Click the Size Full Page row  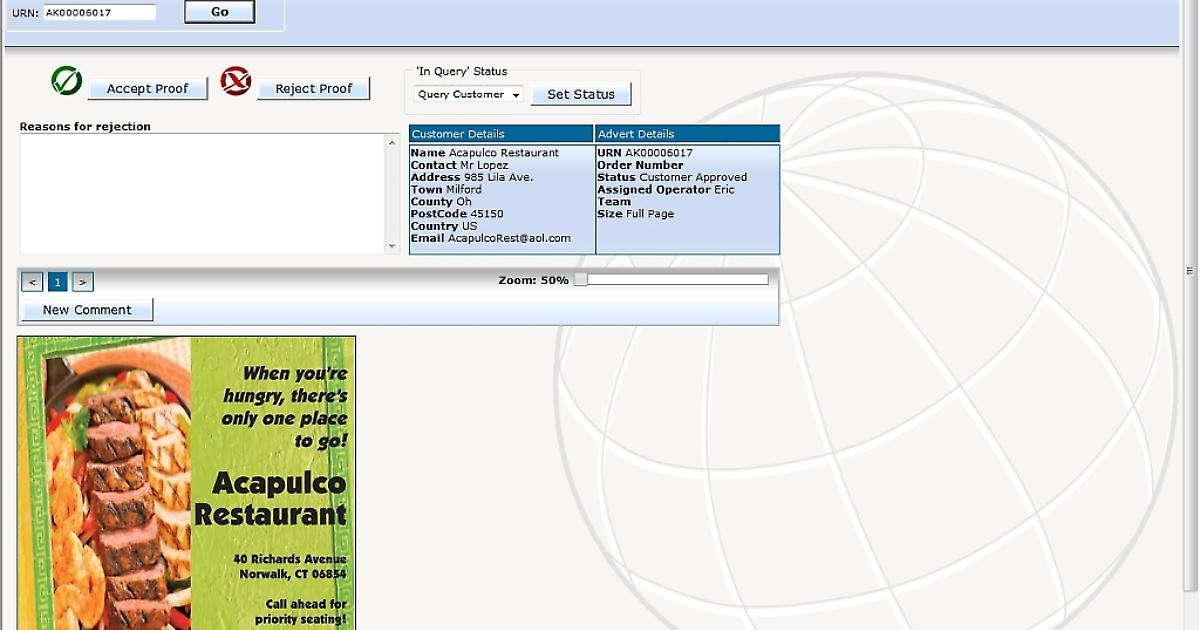(x=636, y=214)
